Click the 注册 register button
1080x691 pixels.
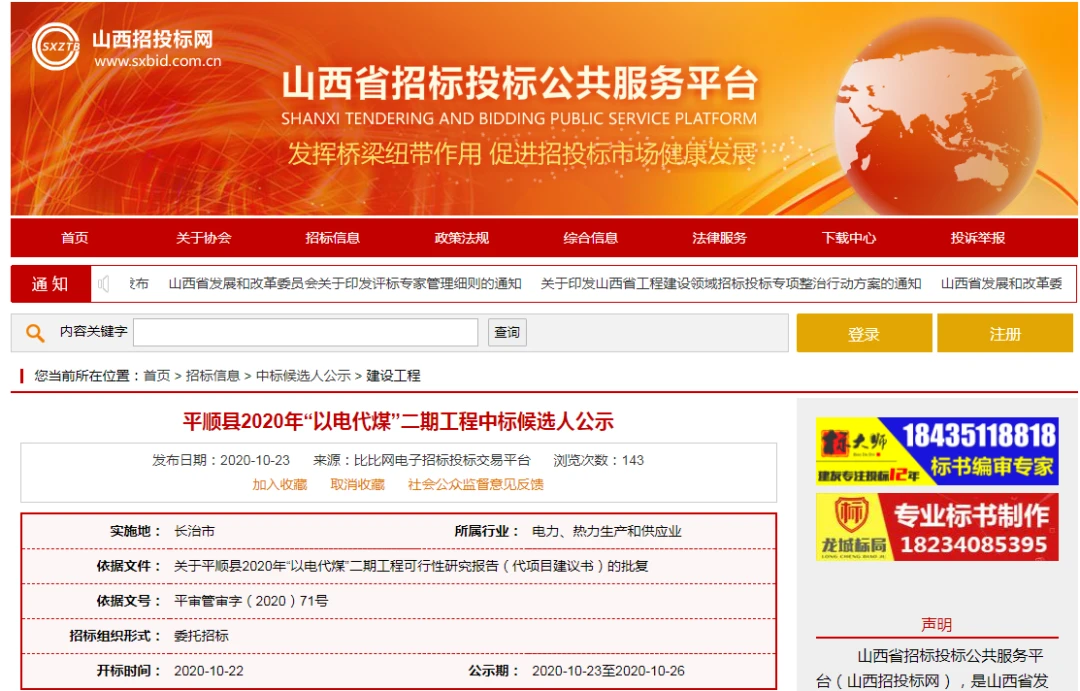pos(1005,333)
